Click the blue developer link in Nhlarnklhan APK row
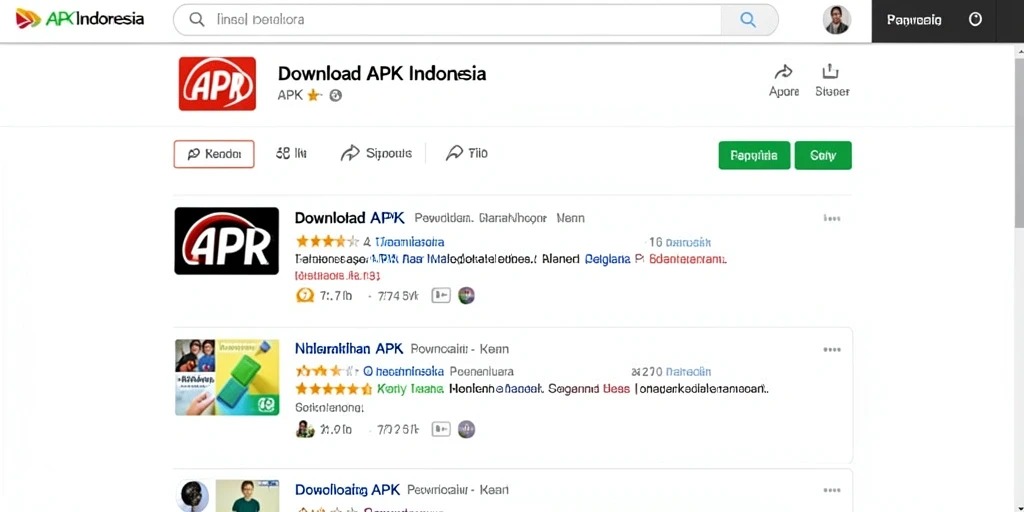 (x=403, y=372)
